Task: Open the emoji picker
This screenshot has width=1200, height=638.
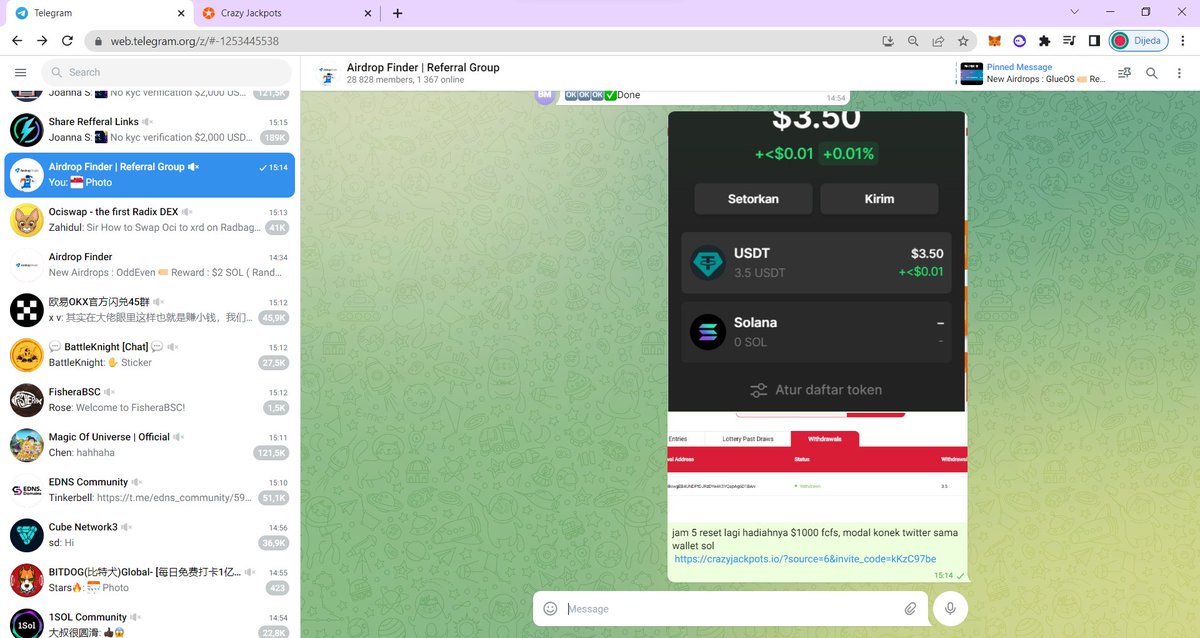Action: point(550,608)
